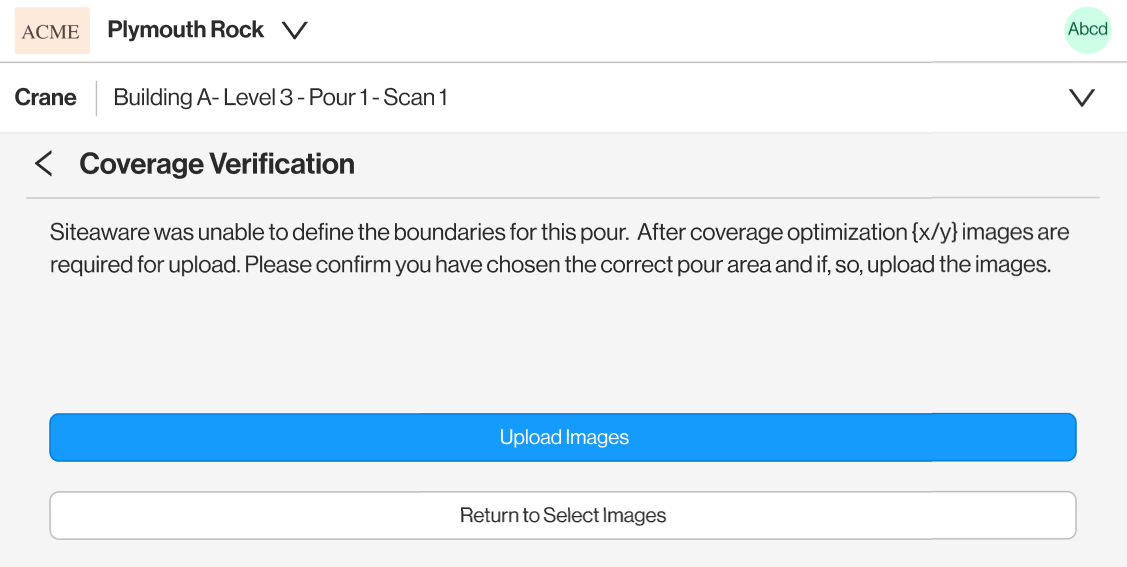The height and width of the screenshot is (567, 1127).
Task: Expand the scan selector chevron
Action: (1082, 98)
